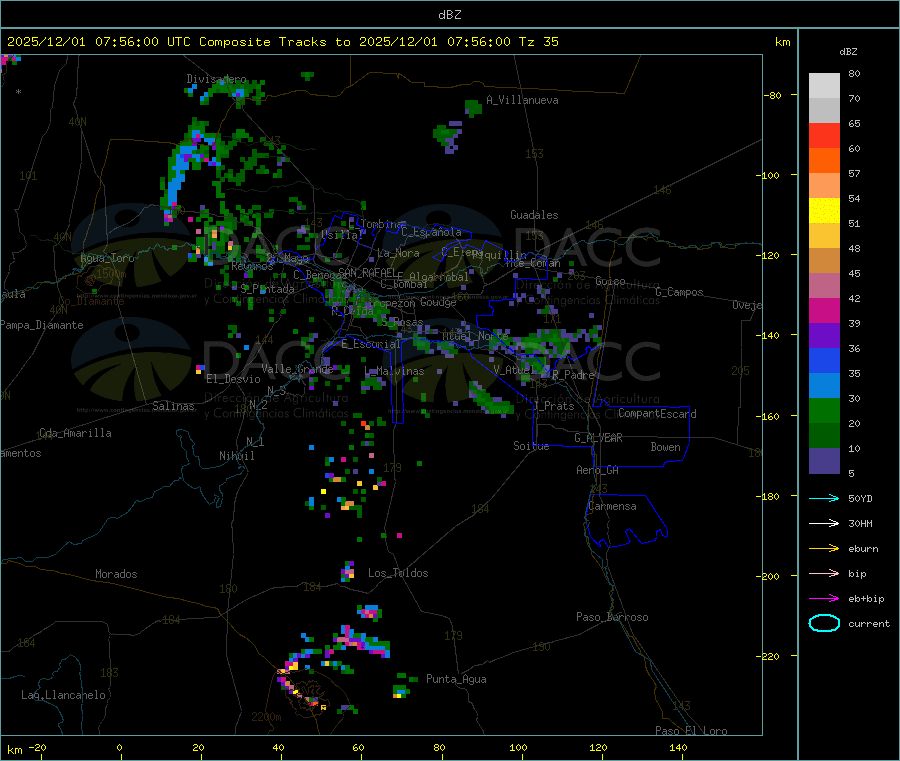The width and height of the screenshot is (900, 761).
Task: Click the -80 km axis tick label
Action: coord(772,95)
